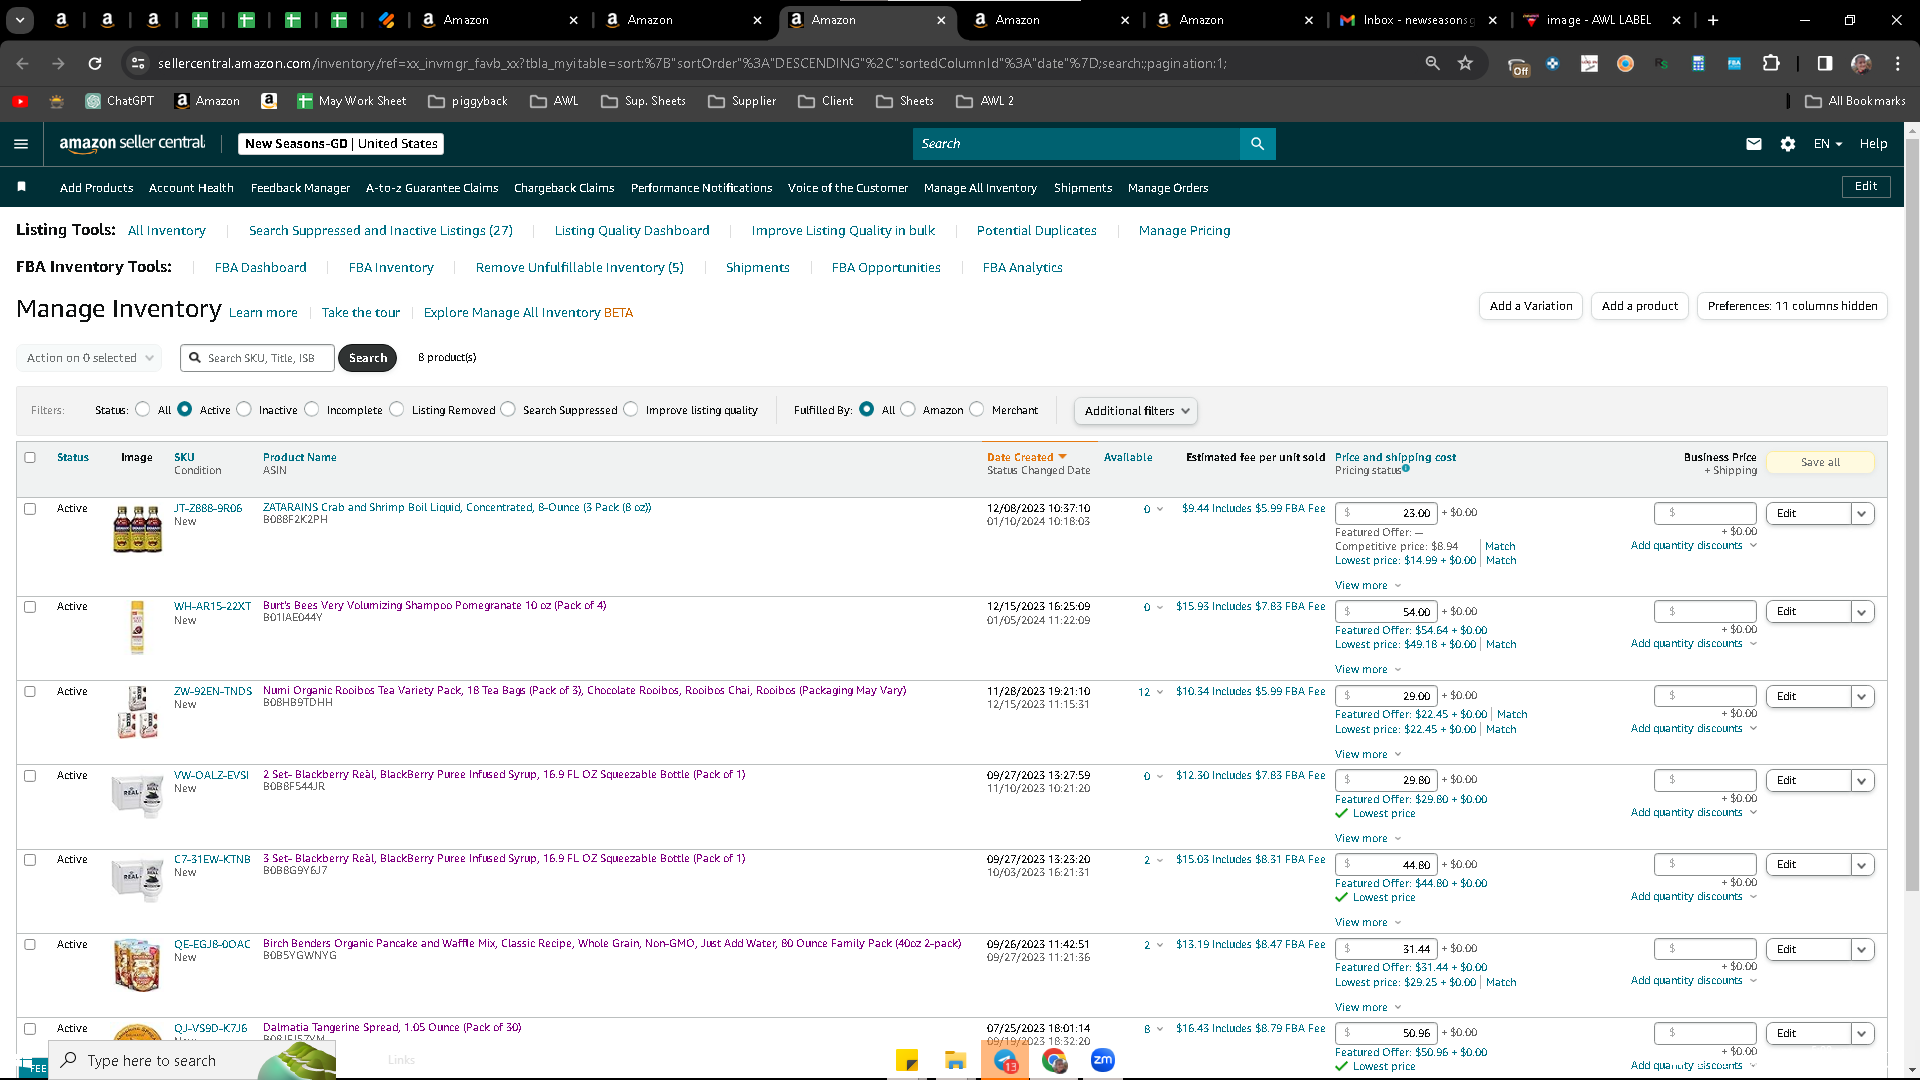This screenshot has height=1080, width=1920.
Task: Open the Manage Pricing link
Action: pos(1185,231)
